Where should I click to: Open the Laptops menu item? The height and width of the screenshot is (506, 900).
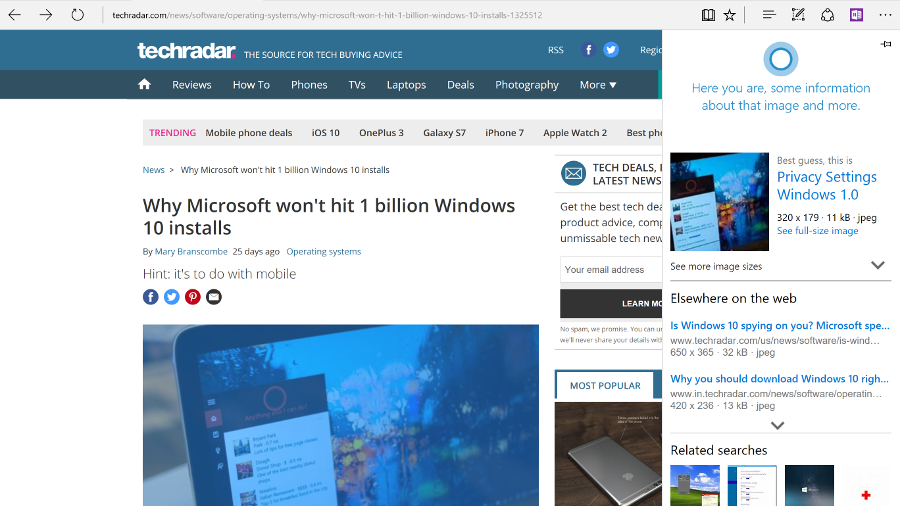(x=406, y=85)
